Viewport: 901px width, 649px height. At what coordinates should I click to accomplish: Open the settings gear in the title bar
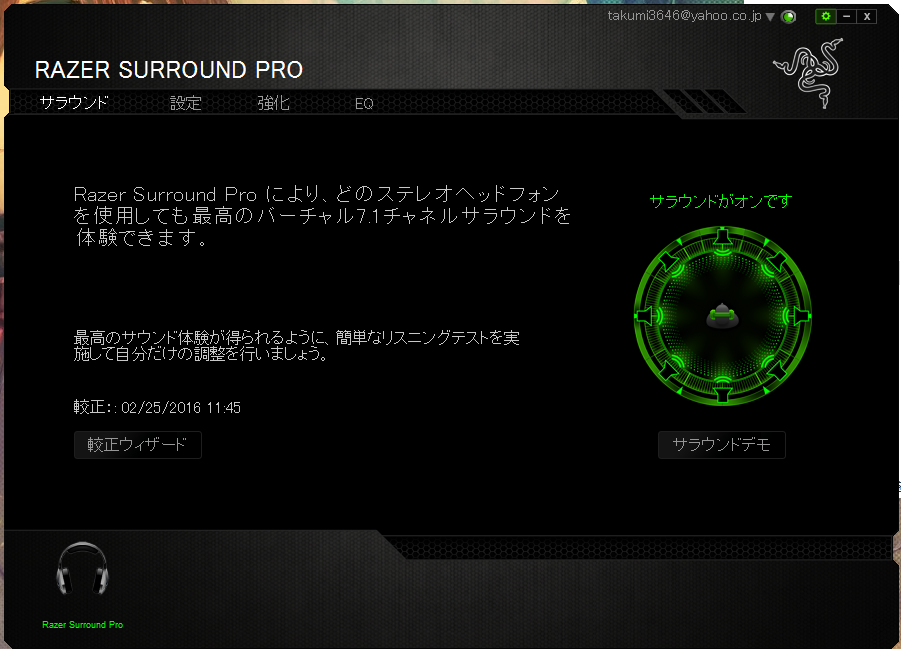[826, 16]
